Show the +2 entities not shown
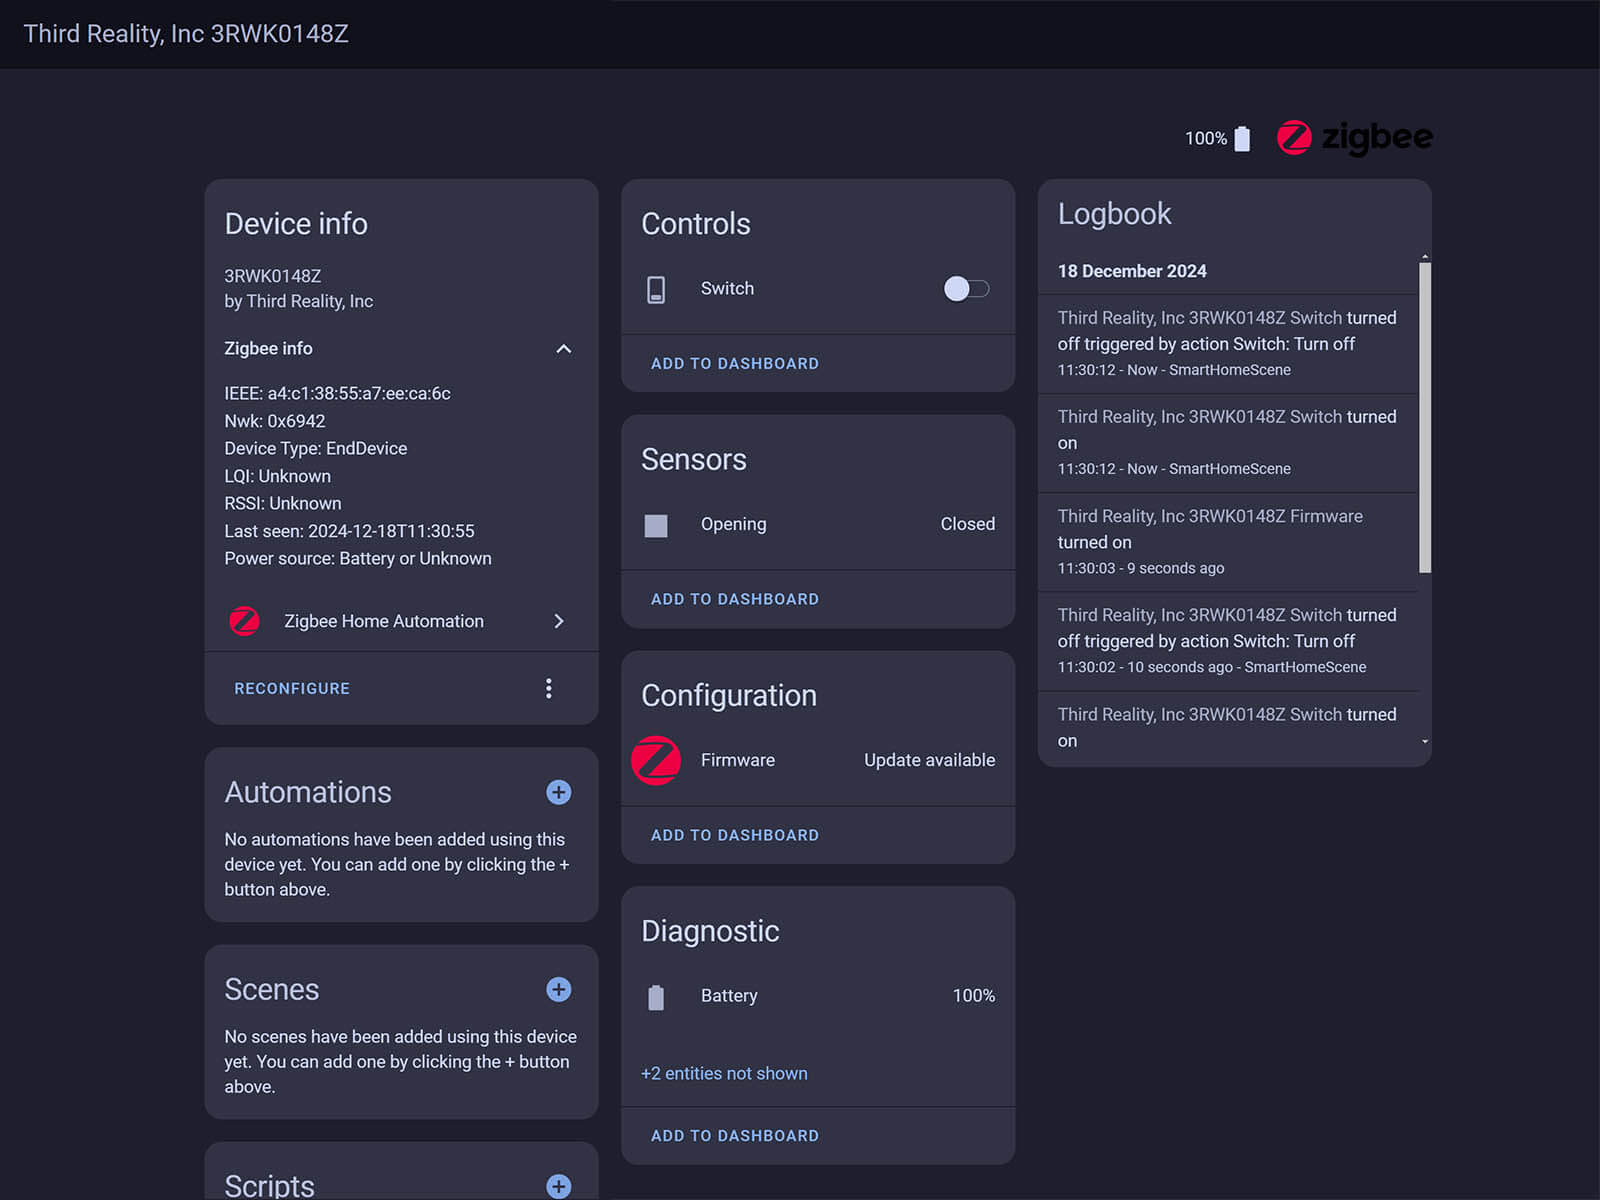This screenshot has width=1600, height=1200. 724,1073
